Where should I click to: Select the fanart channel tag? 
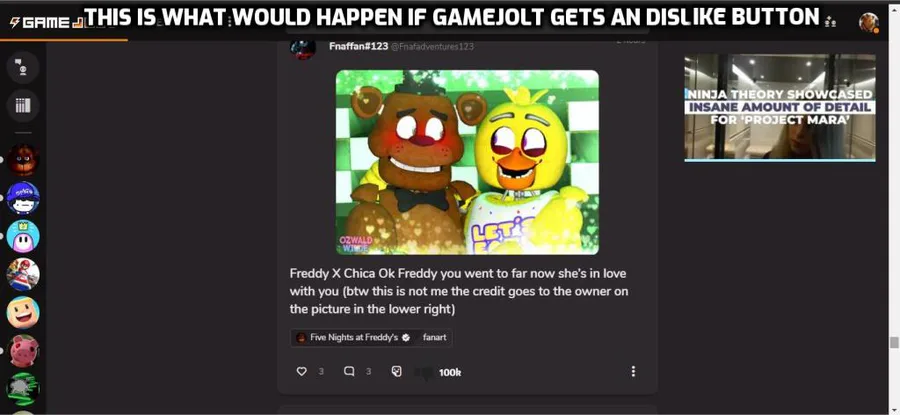pyautogui.click(x=435, y=338)
